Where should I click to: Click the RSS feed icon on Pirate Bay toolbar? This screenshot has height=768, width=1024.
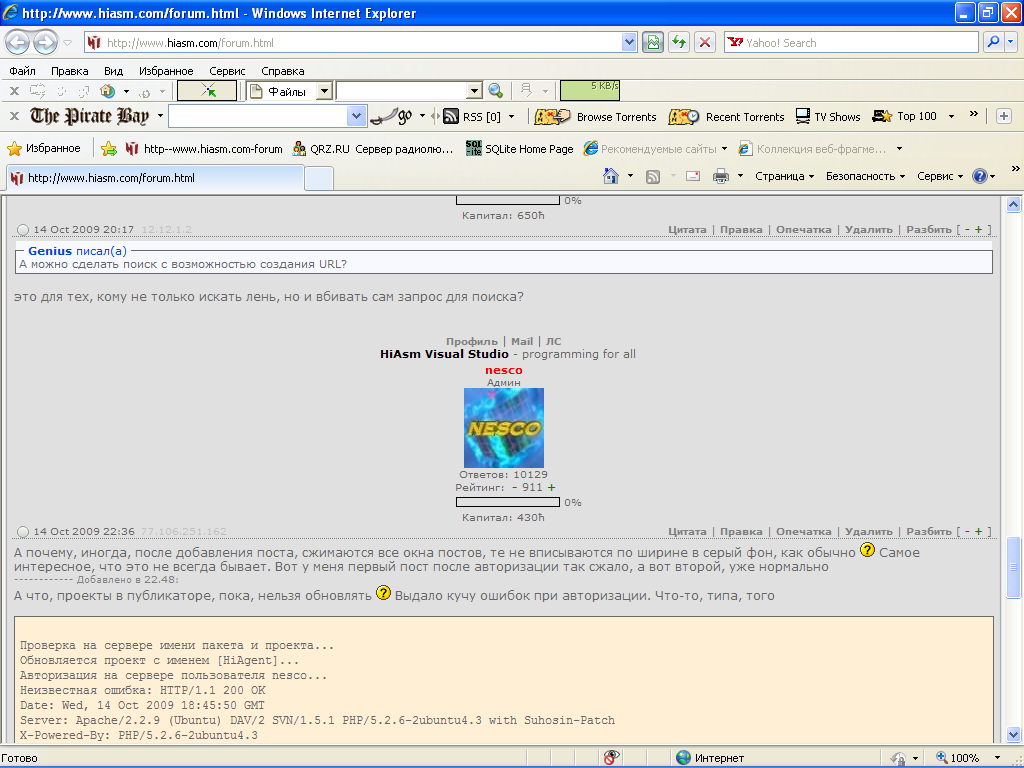450,117
